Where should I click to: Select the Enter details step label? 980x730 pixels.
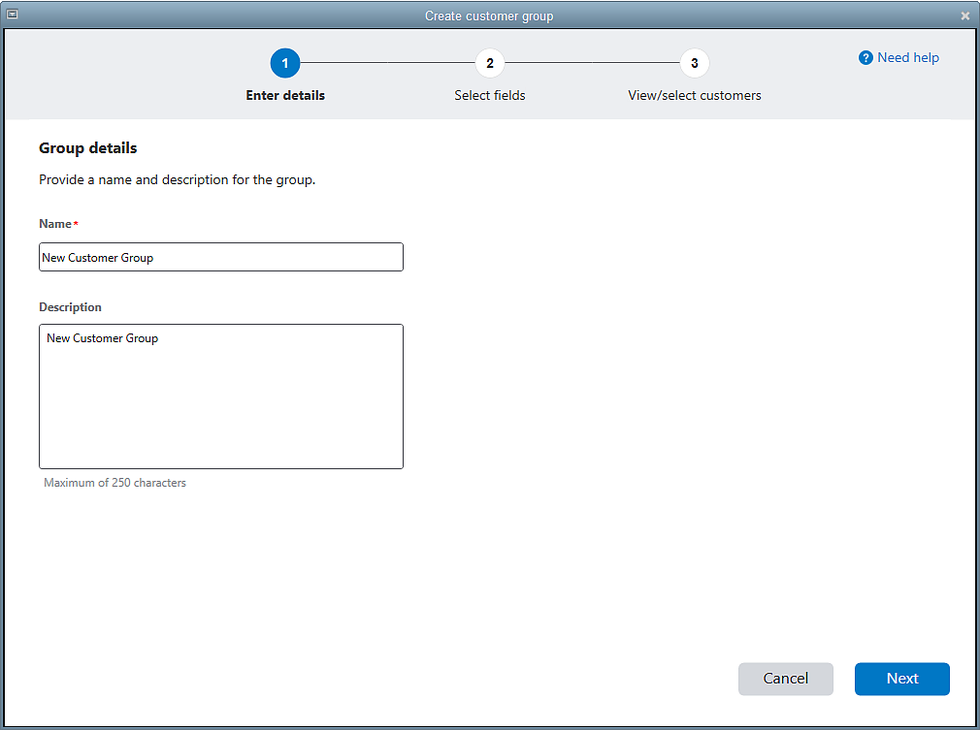[285, 96]
